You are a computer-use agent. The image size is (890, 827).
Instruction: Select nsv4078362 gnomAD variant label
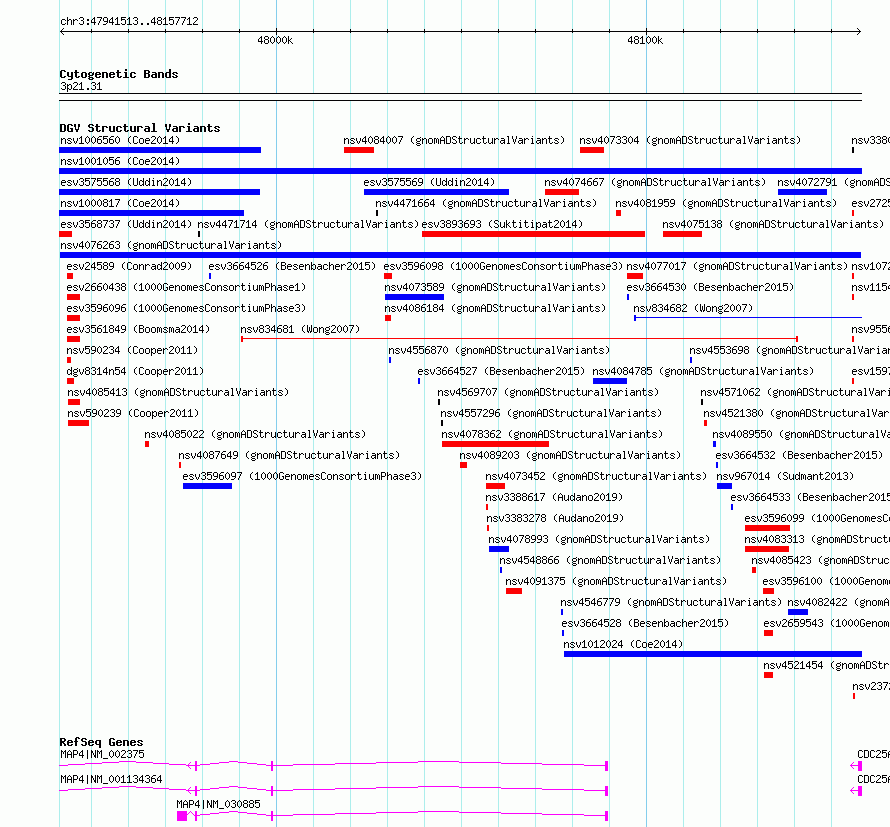click(552, 434)
